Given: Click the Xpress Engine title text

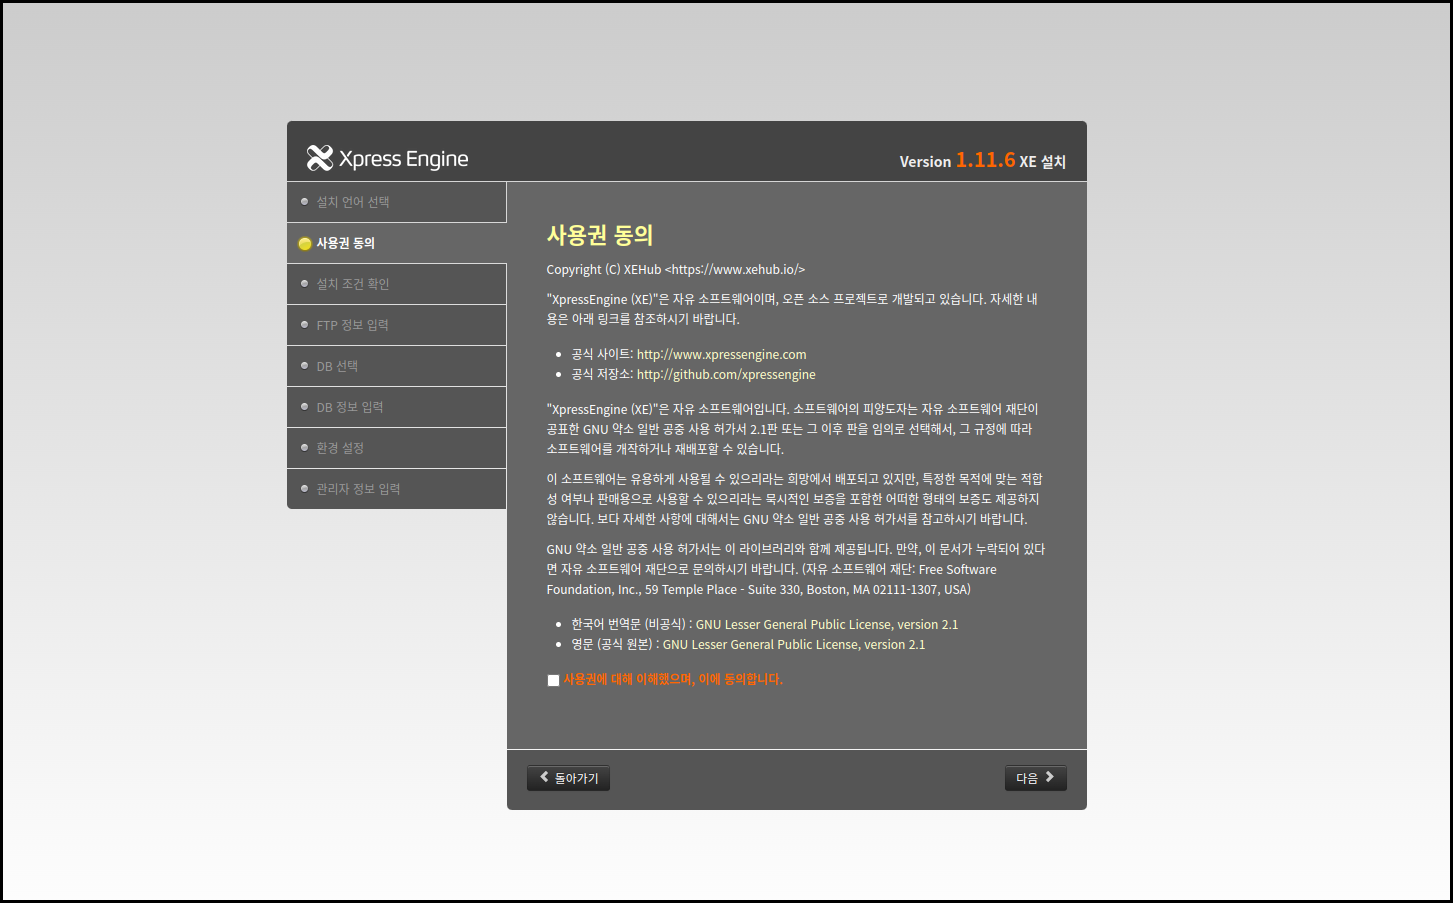Looking at the screenshot, I should [x=404, y=159].
